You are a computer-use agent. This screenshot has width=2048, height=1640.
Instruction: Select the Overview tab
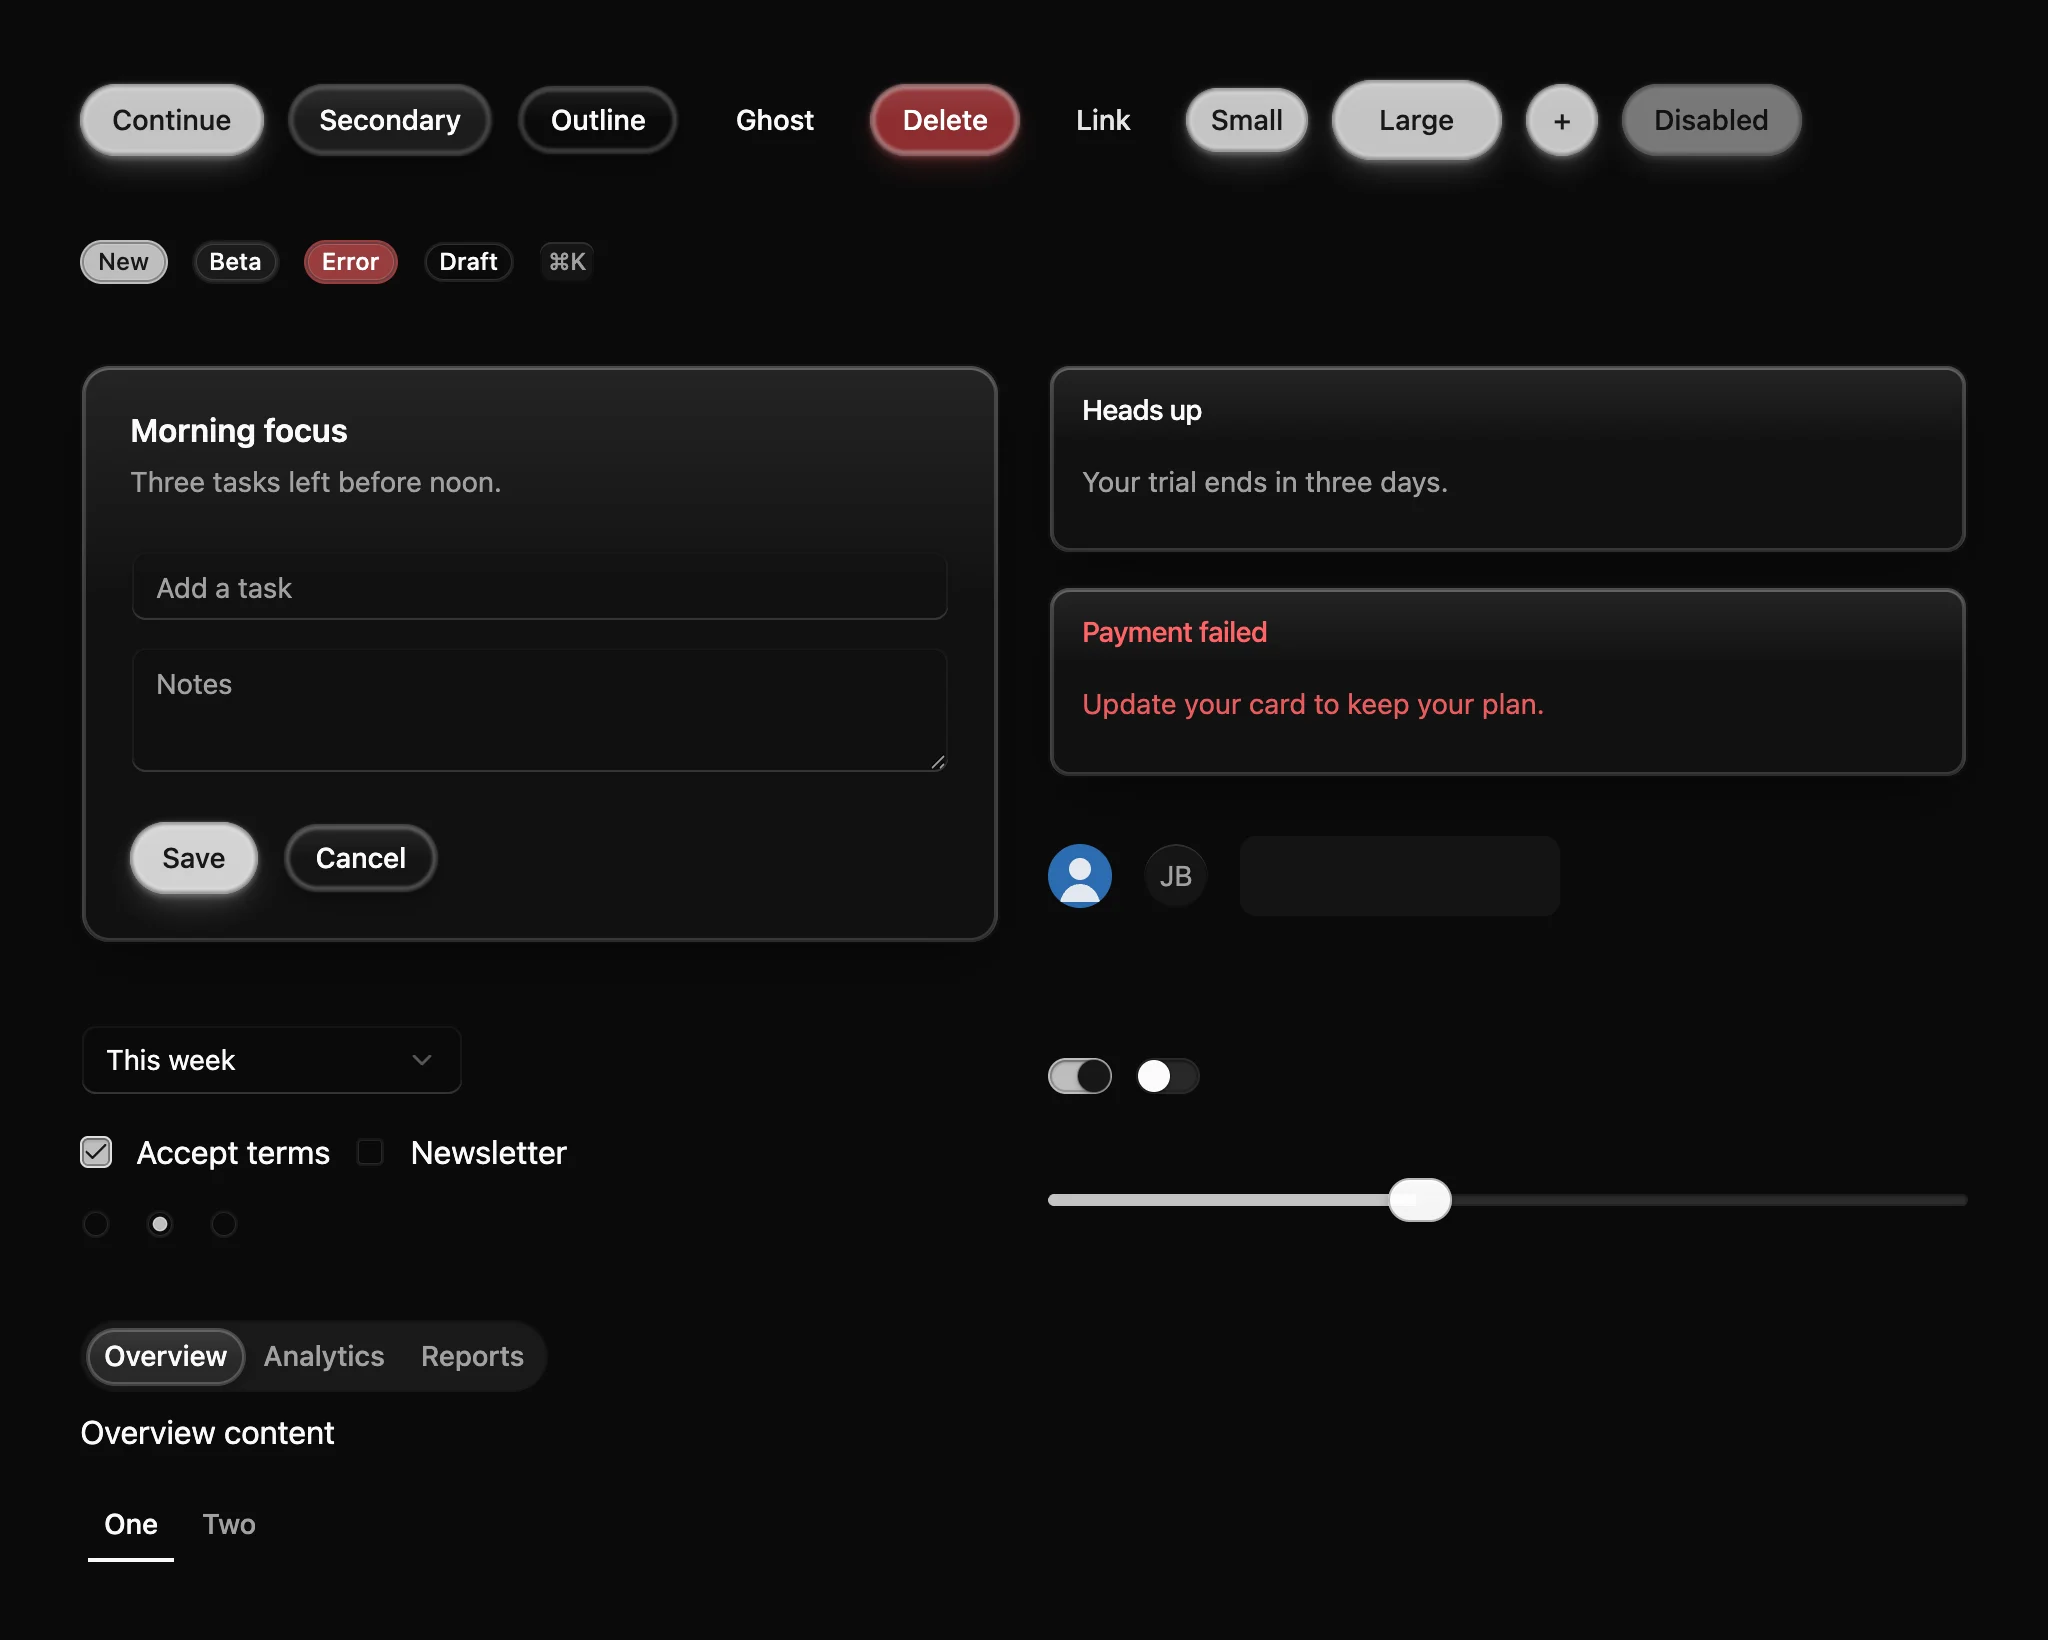(166, 1356)
